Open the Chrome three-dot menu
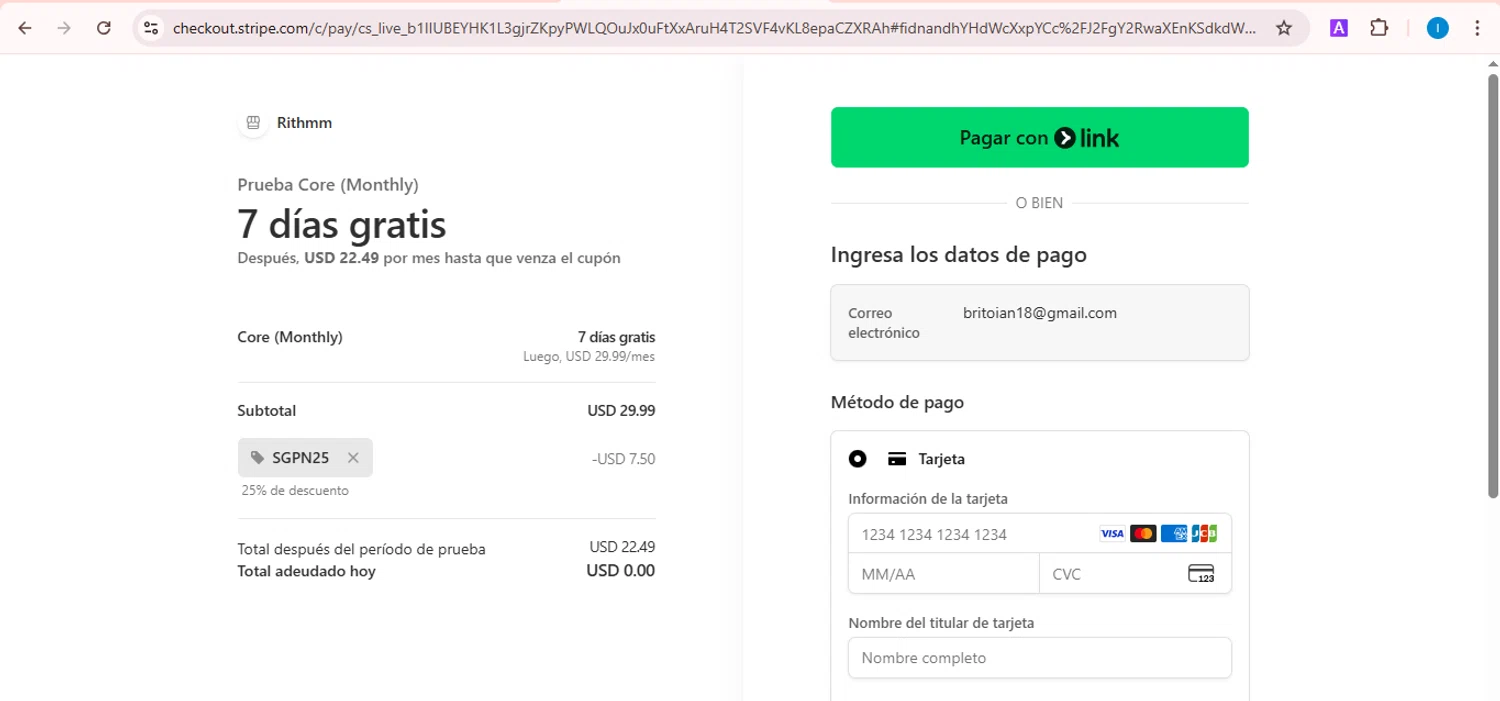Image resolution: width=1500 pixels, height=701 pixels. (x=1478, y=28)
